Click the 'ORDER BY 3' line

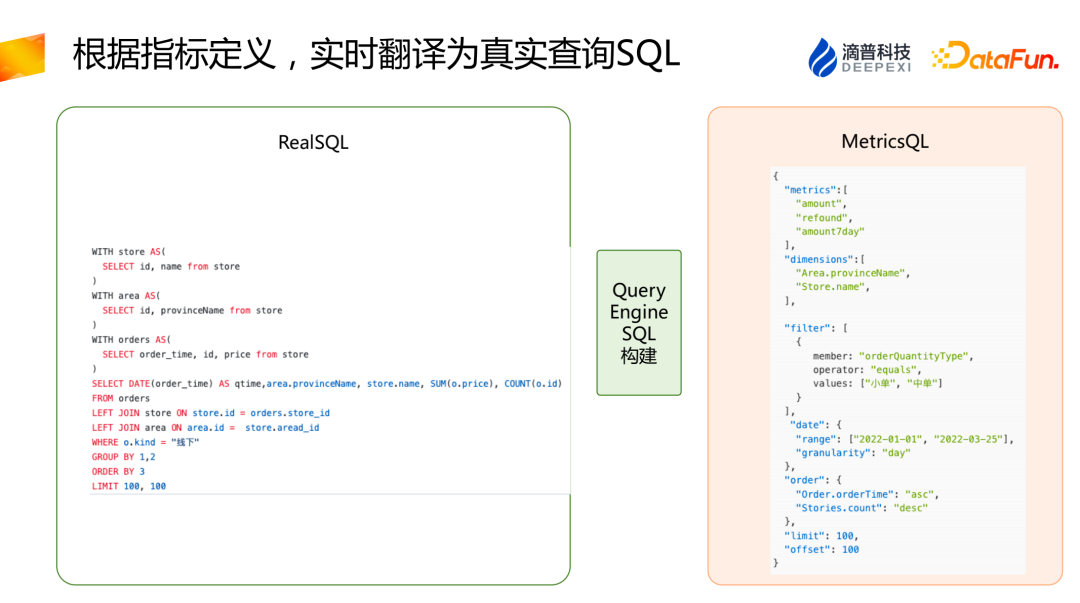118,471
